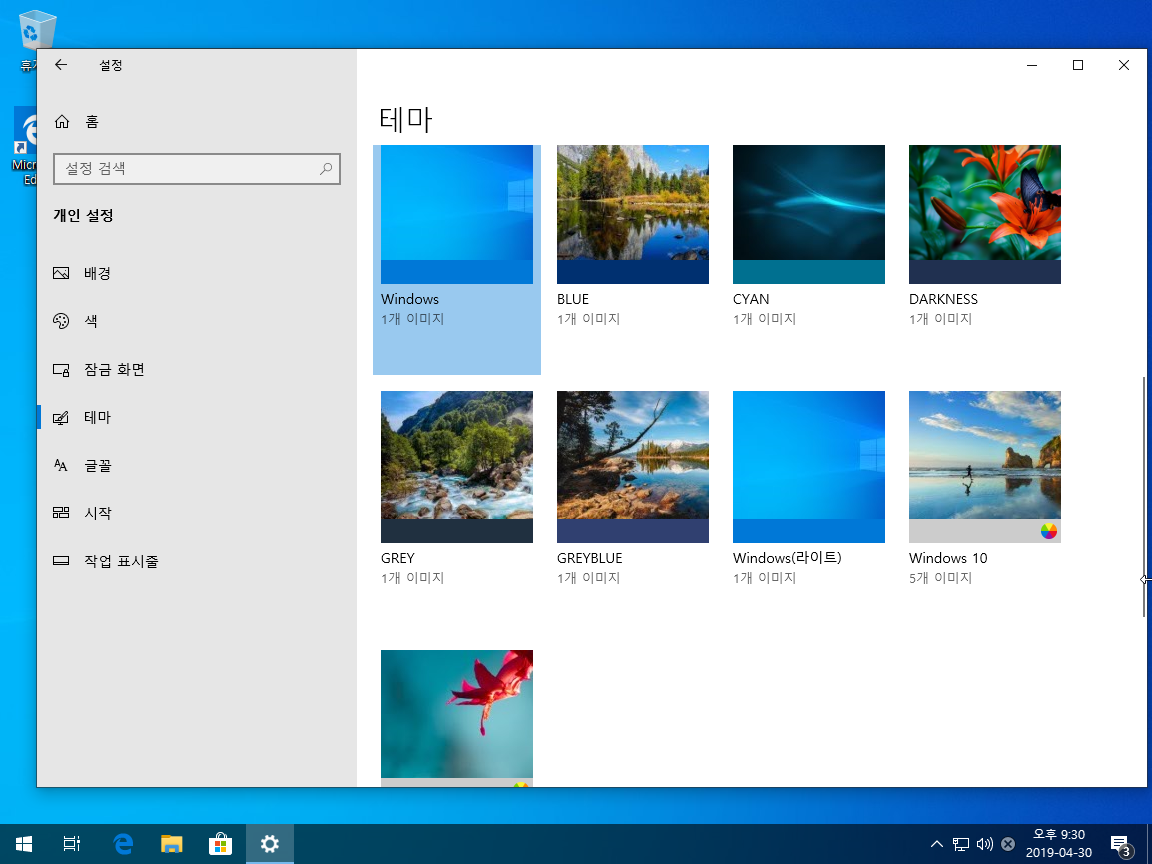Open 작업 표시줄 settings page
1152x864 pixels.
click(x=197, y=561)
